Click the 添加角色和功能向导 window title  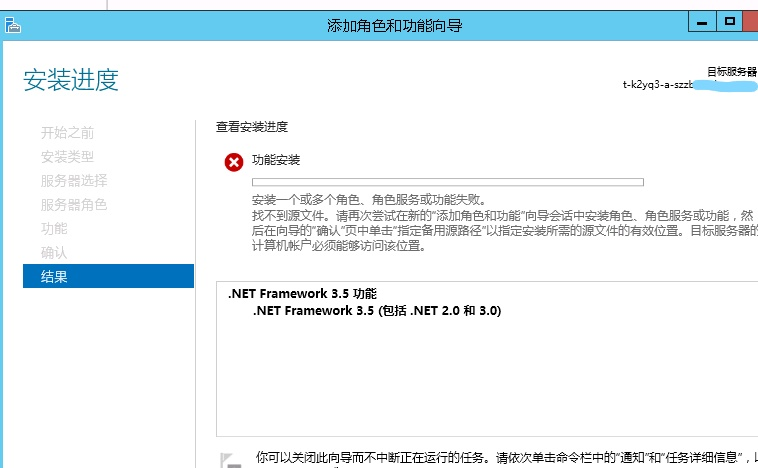[x=394, y=26]
